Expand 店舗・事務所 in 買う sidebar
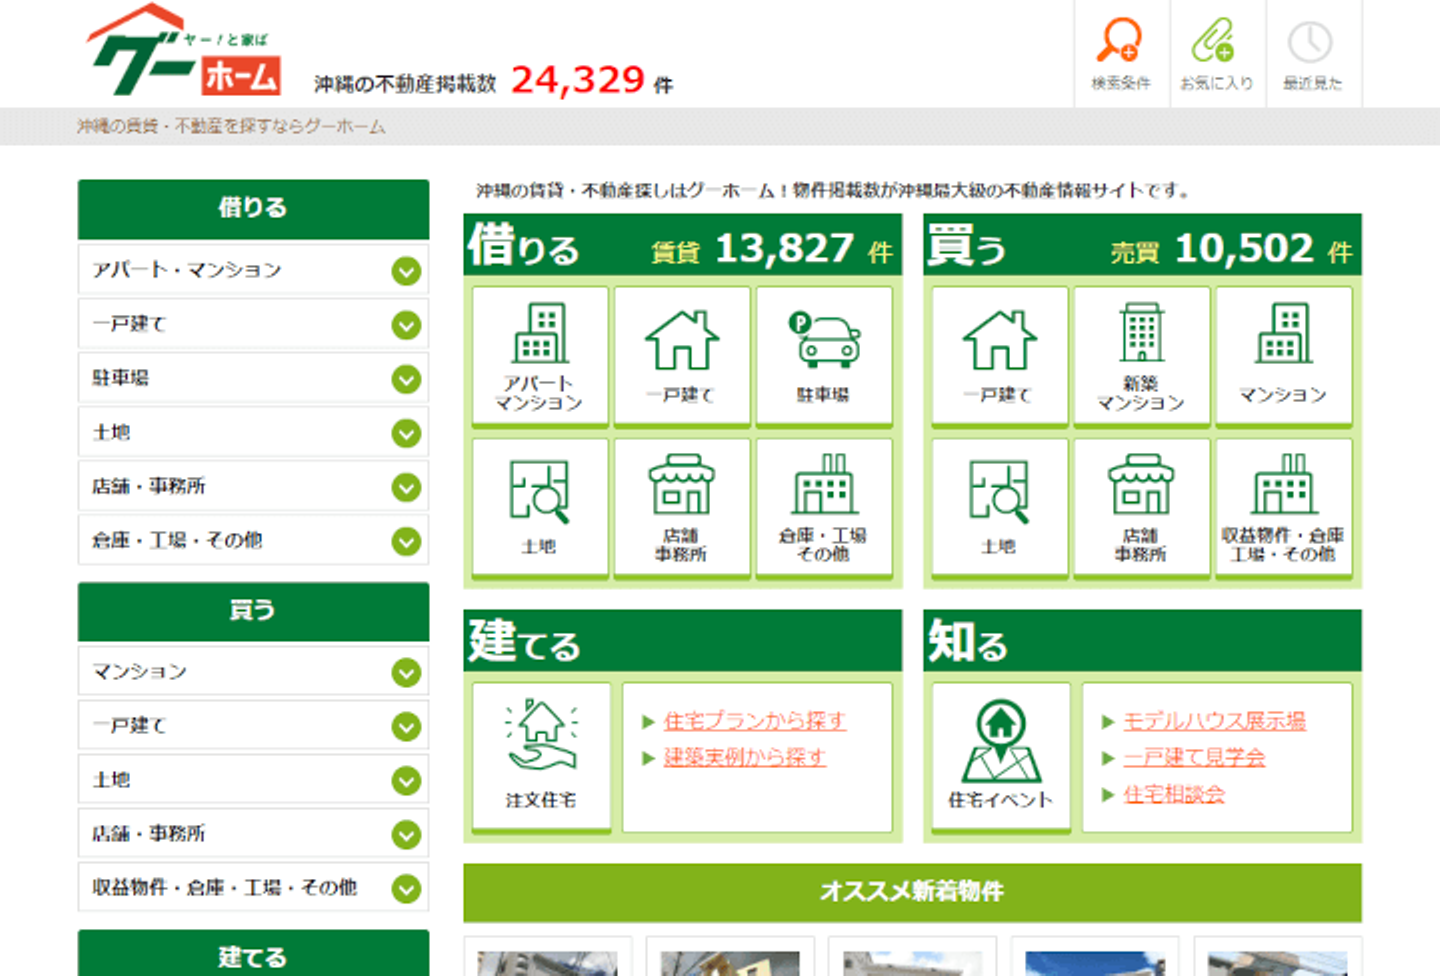Image resolution: width=1440 pixels, height=976 pixels. pos(253,833)
